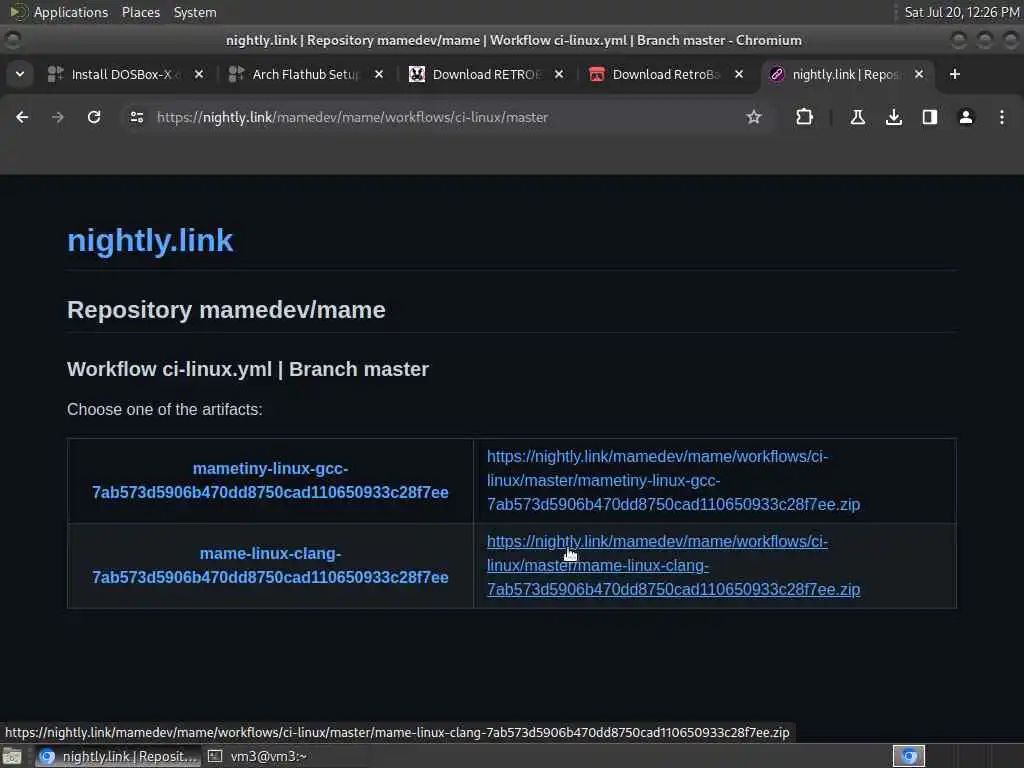1024x768 pixels.
Task: Open the nightly.link home heading link
Action: tap(150, 240)
